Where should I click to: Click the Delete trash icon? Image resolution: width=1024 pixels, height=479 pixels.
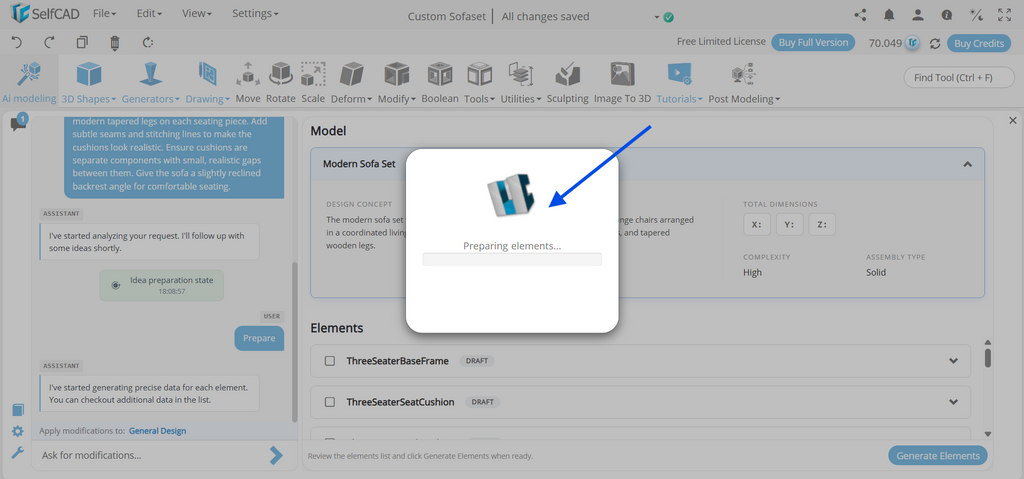[x=115, y=42]
